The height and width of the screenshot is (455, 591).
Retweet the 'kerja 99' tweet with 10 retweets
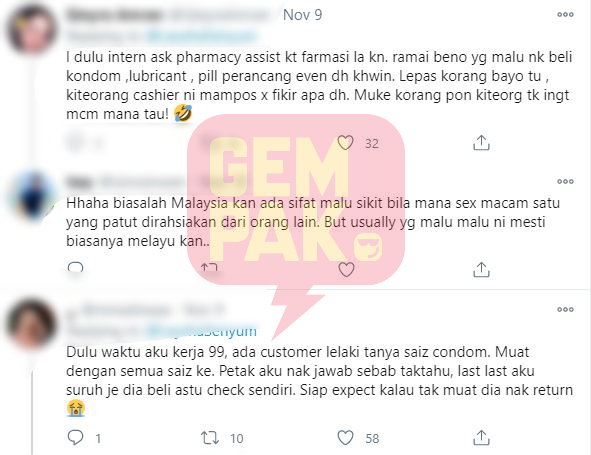click(210, 438)
